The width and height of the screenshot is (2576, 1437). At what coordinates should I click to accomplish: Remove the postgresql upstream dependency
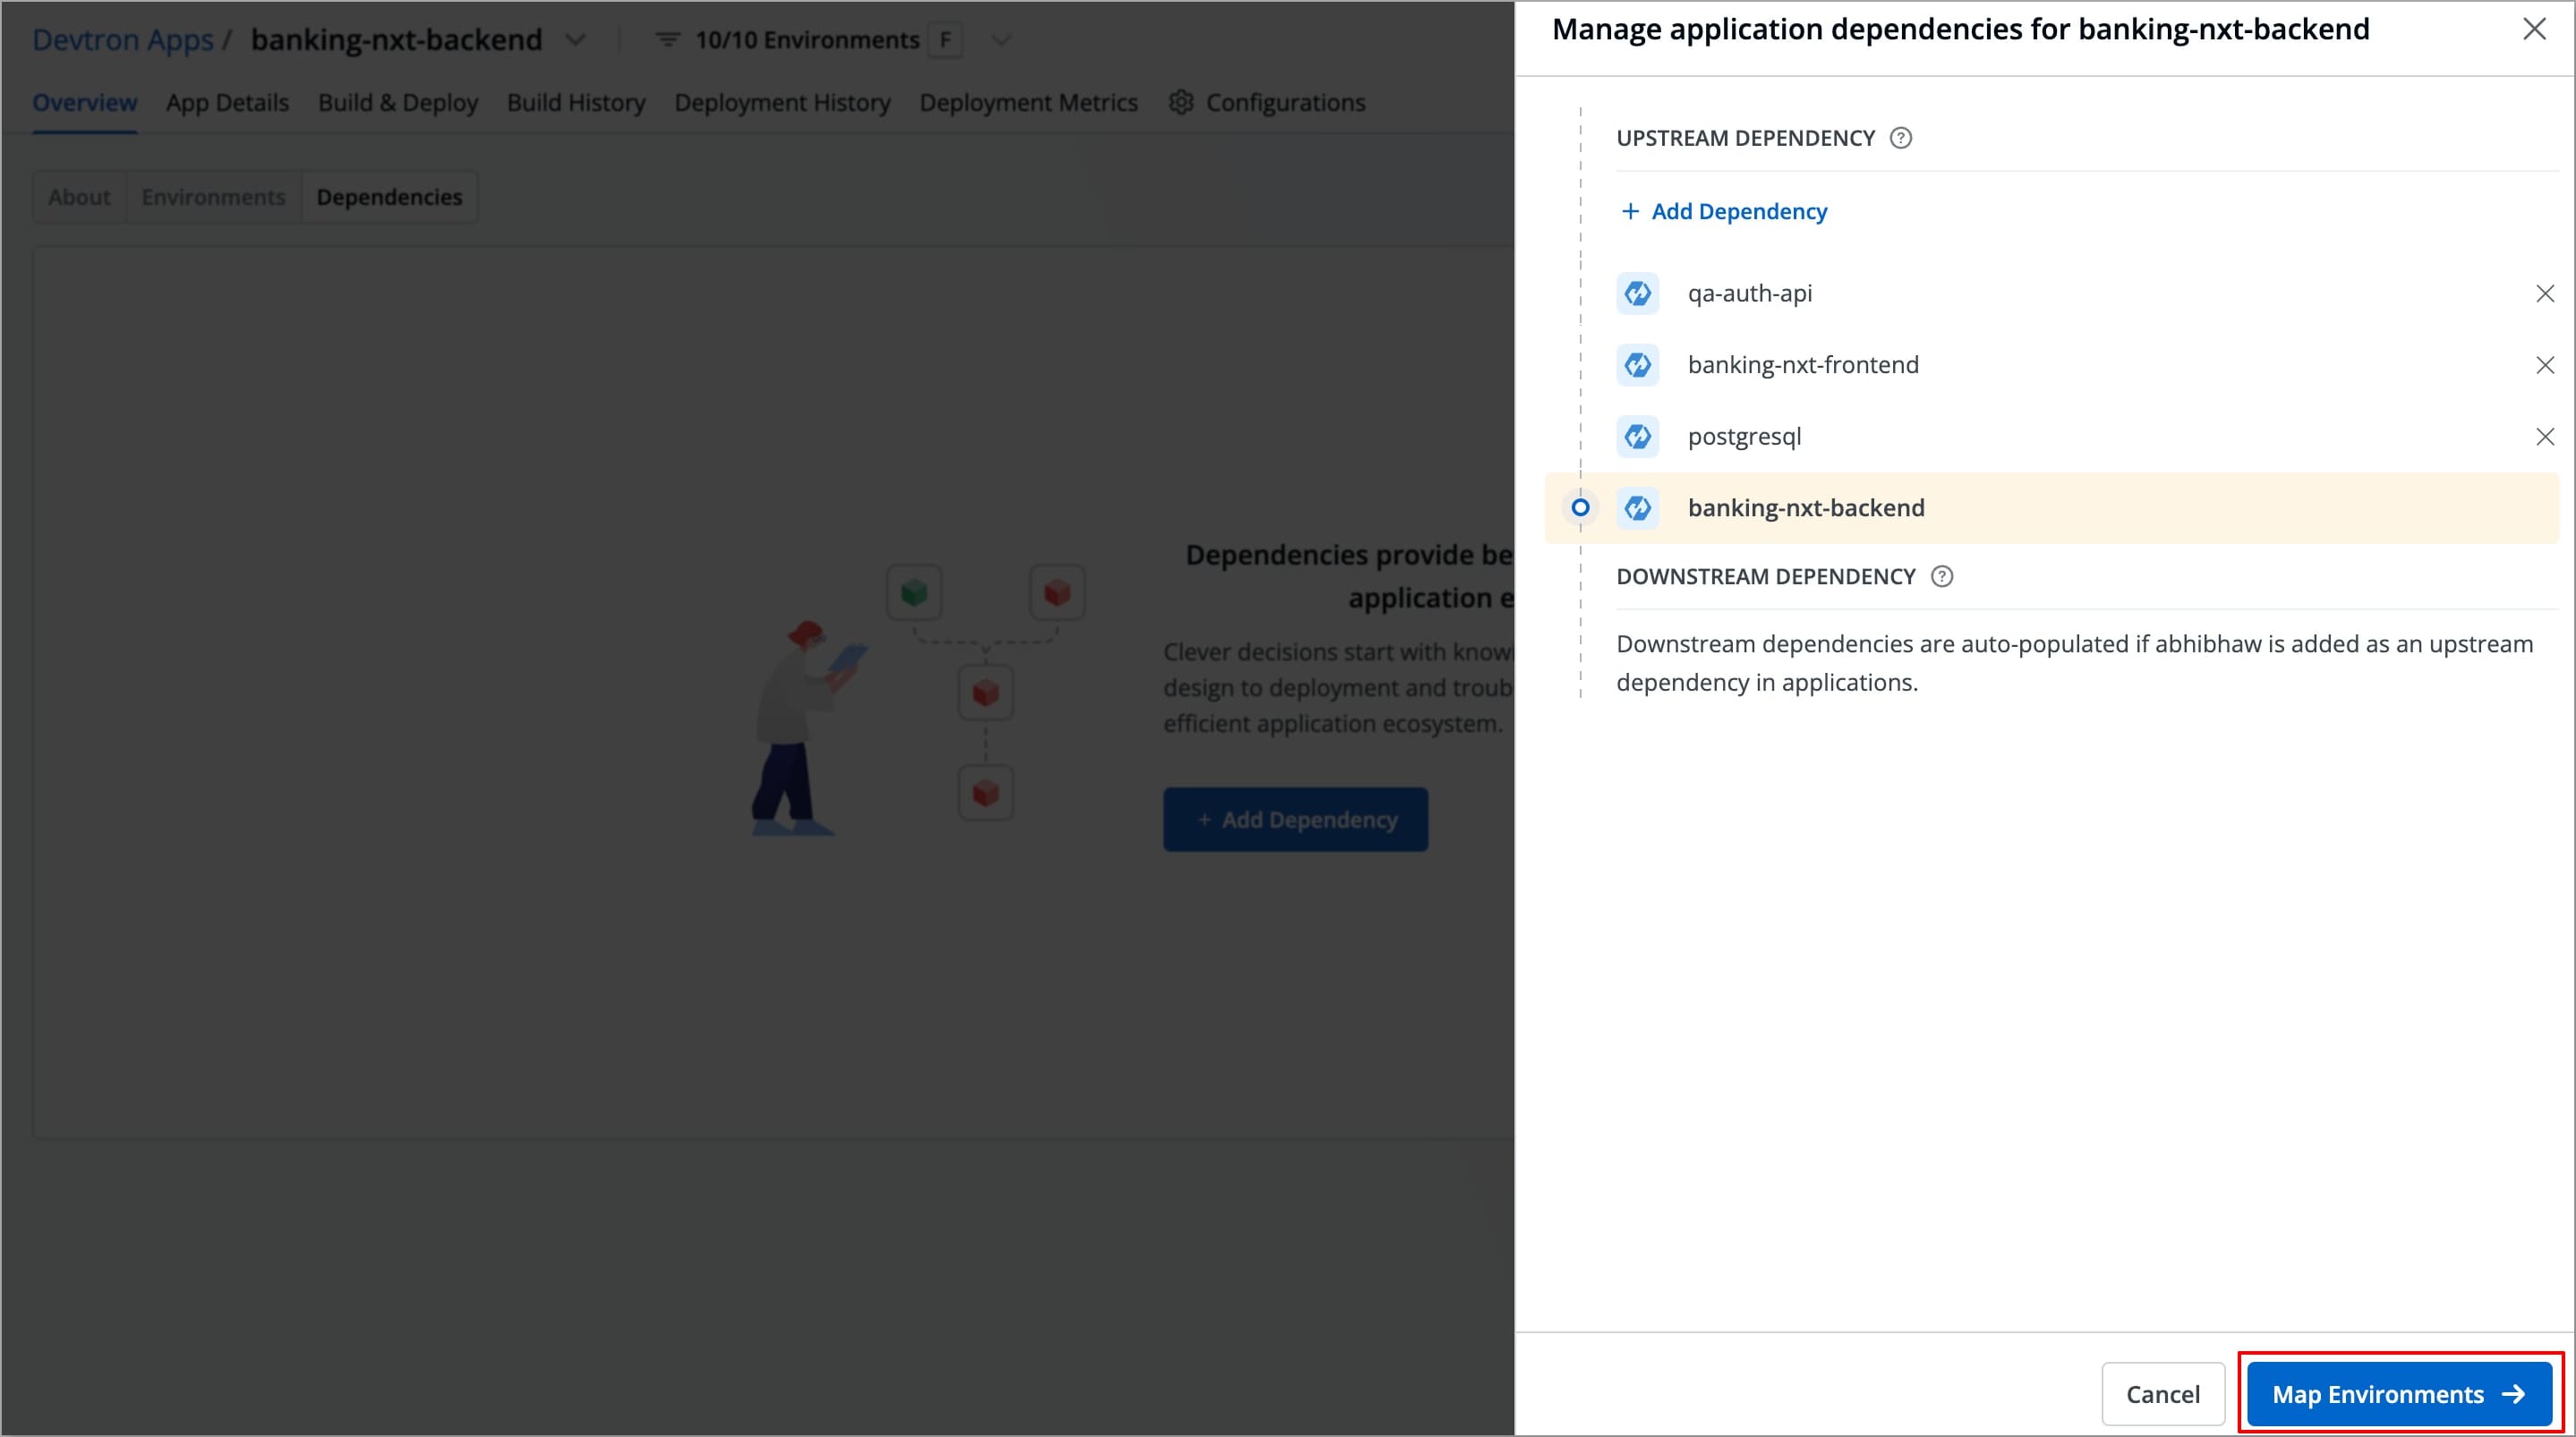point(2544,436)
